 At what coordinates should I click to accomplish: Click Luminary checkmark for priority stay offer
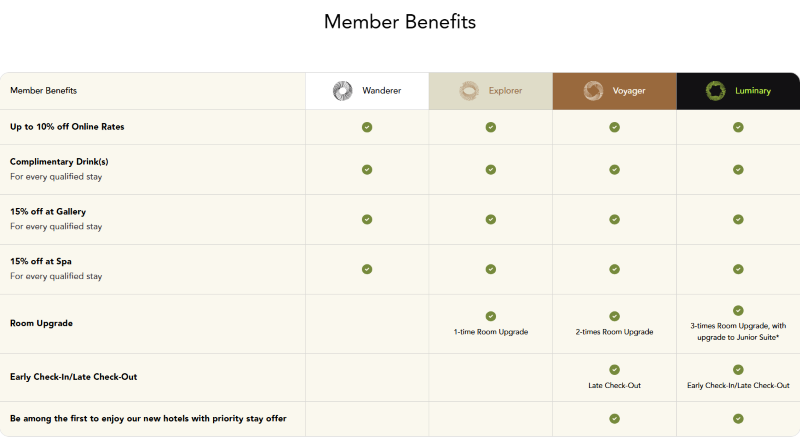click(738, 419)
